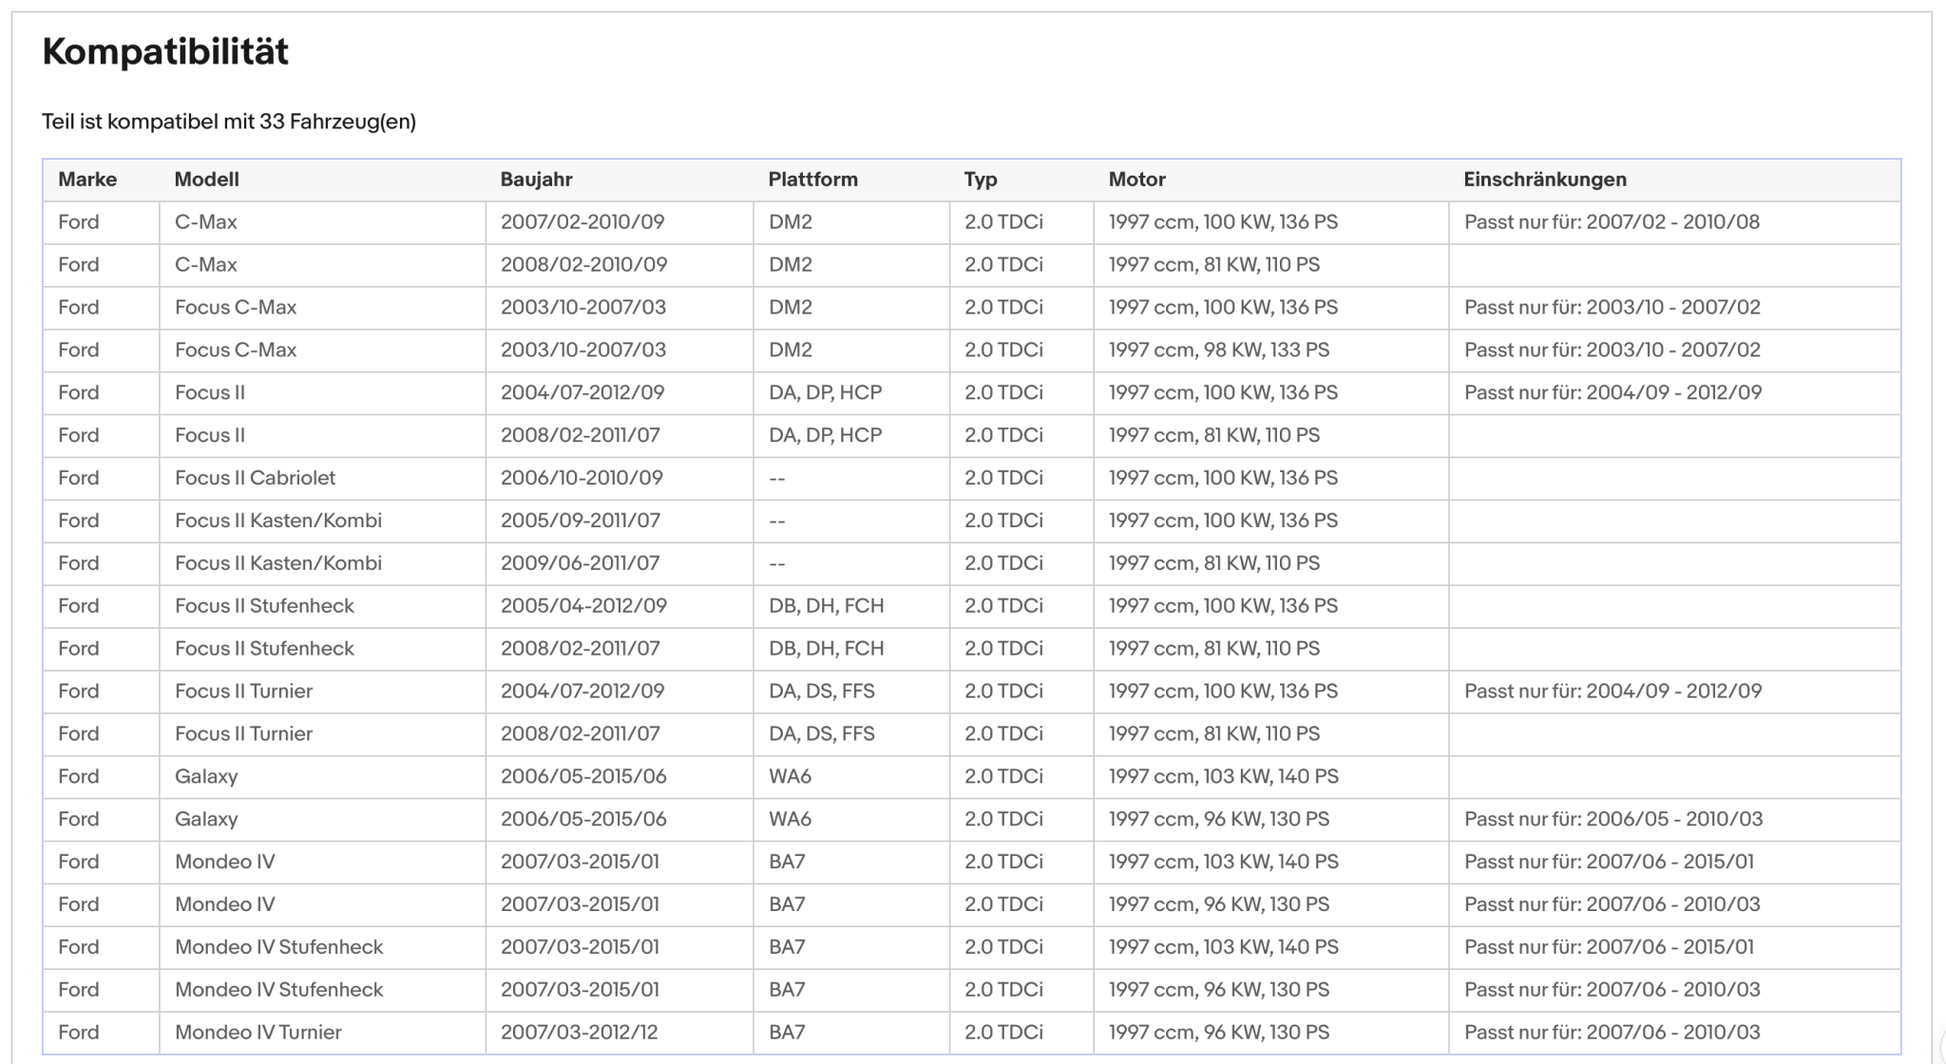Select the Baujahr cell 2005/09-2011/07
This screenshot has height=1064, width=1946.
(580, 521)
